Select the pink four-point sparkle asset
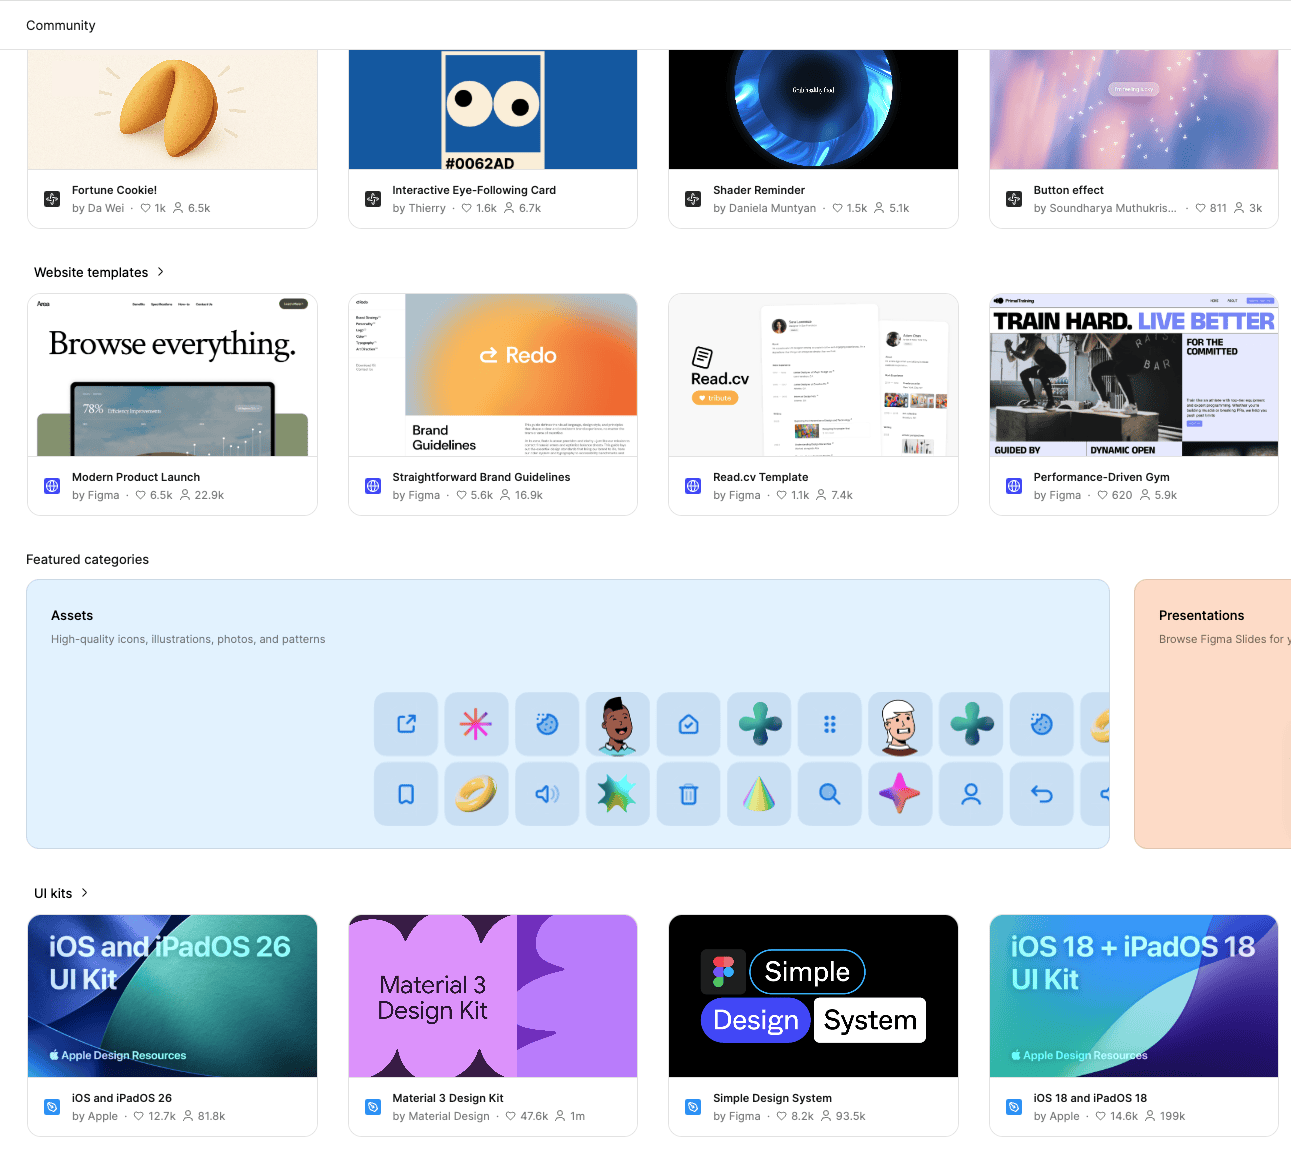This screenshot has height=1166, width=1291. [x=900, y=794]
